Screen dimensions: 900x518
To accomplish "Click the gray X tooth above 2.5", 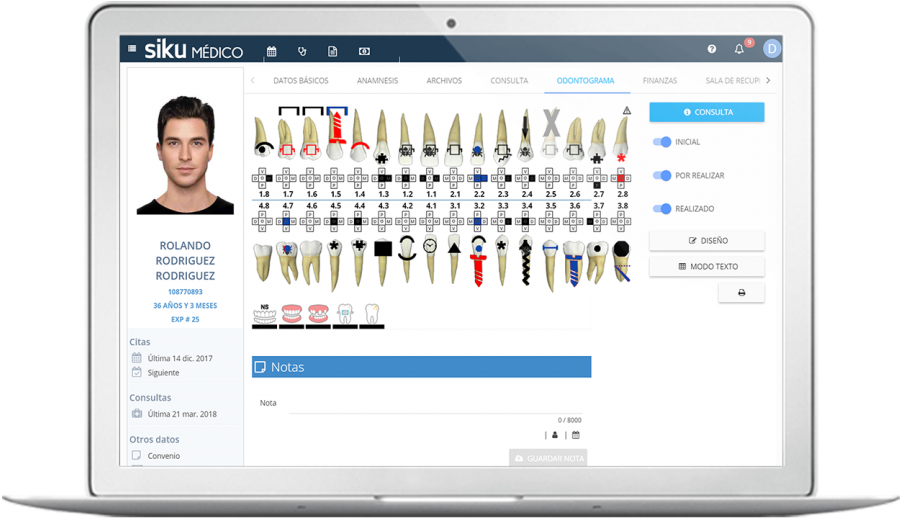I will click(x=550, y=133).
